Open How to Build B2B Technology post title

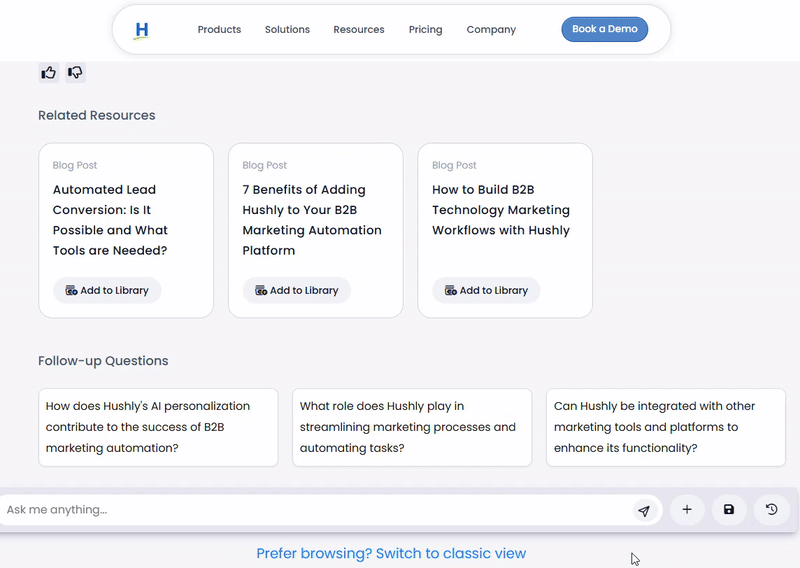coord(501,210)
